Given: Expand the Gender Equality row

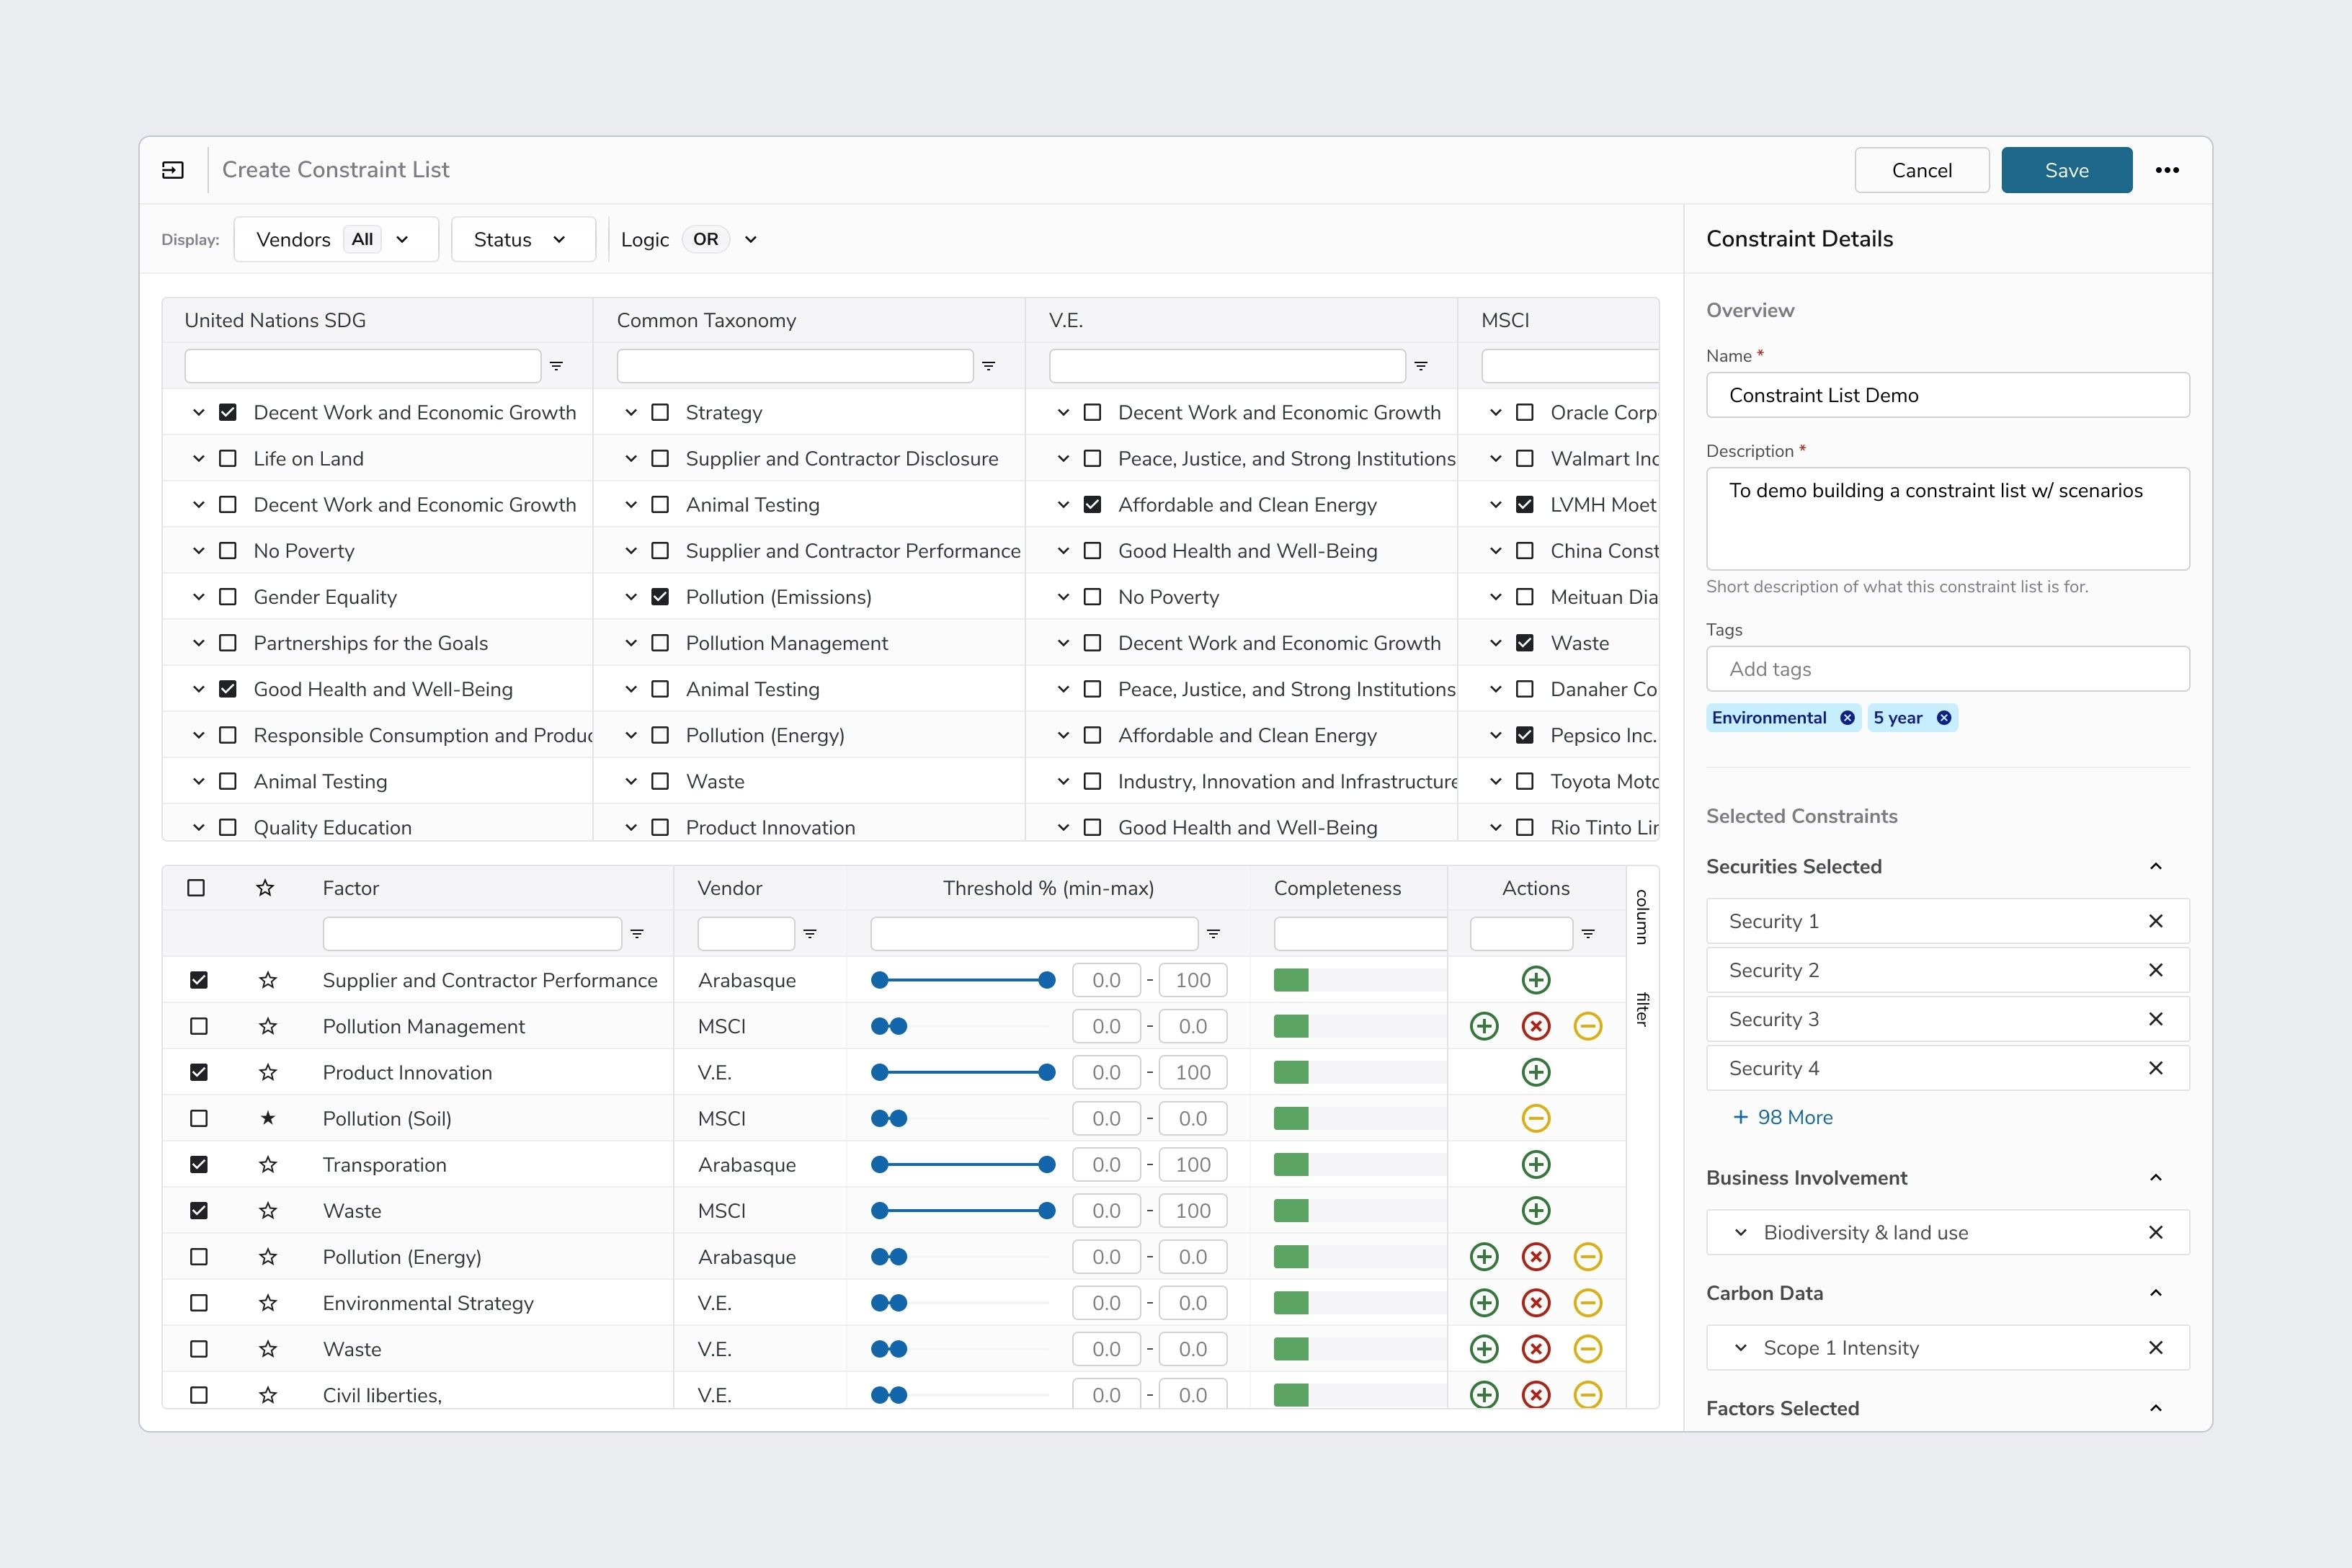Looking at the screenshot, I should [199, 597].
